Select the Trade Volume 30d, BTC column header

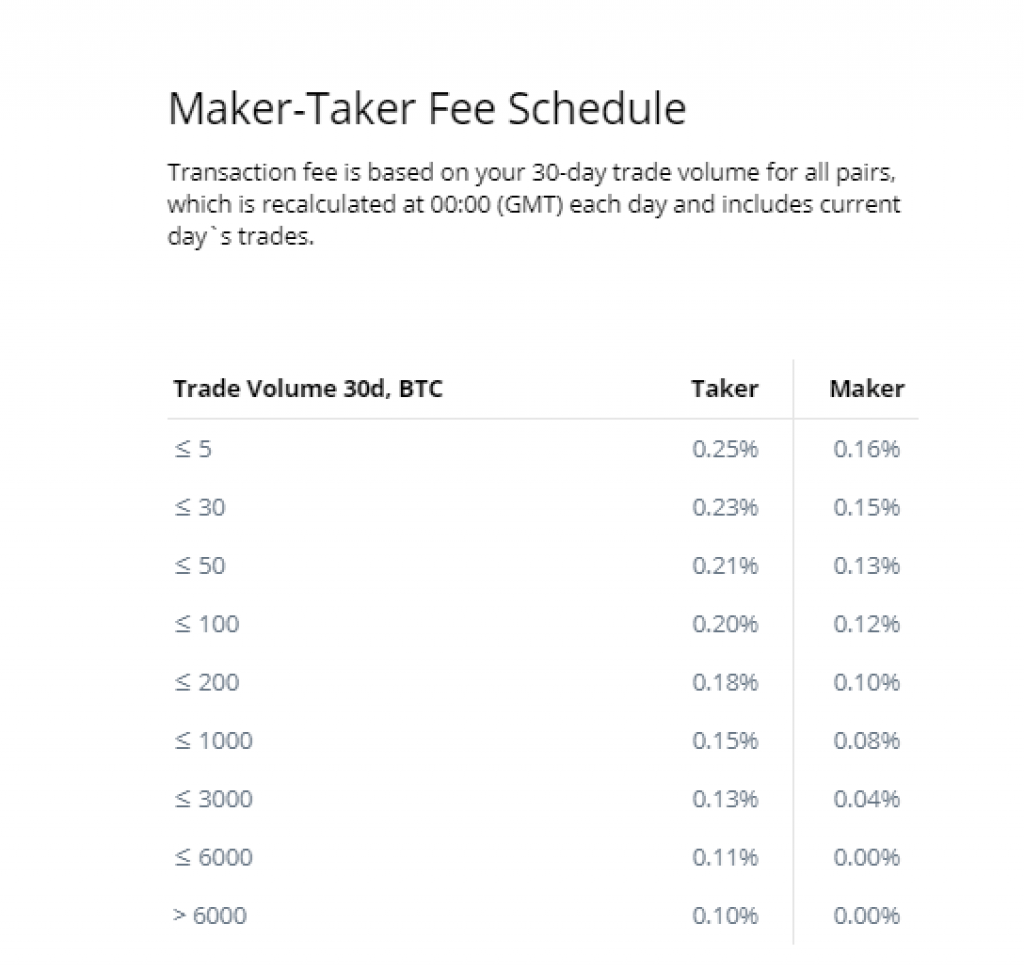tap(308, 389)
